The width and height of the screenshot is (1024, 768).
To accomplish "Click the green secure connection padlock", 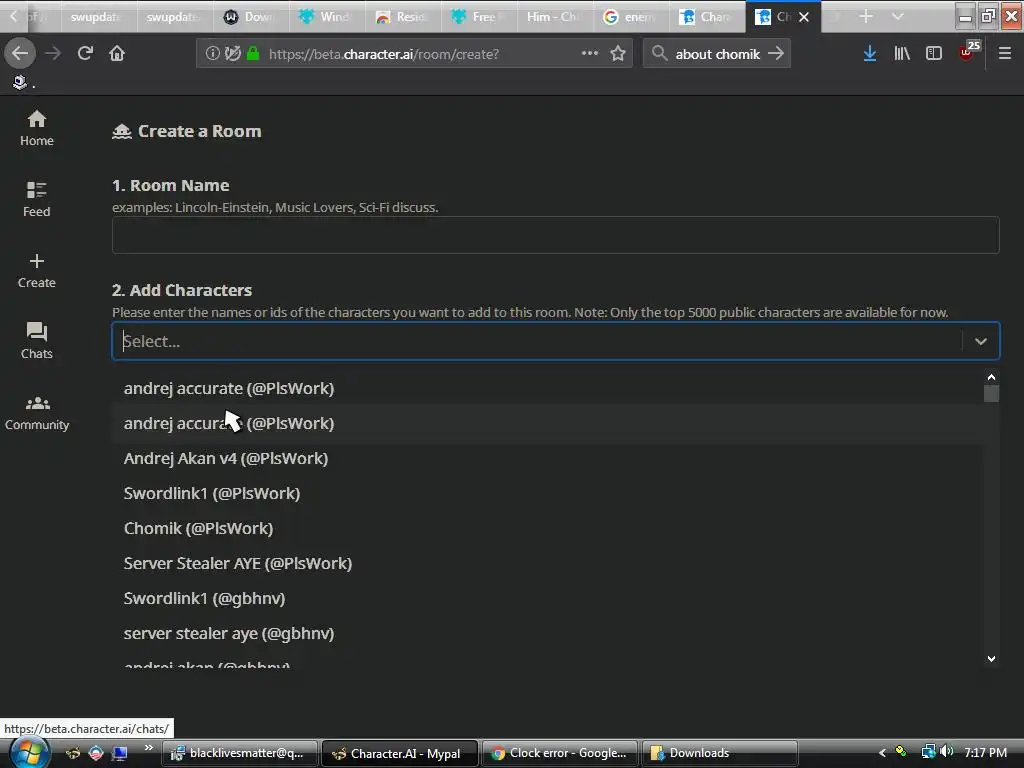I will 253,54.
